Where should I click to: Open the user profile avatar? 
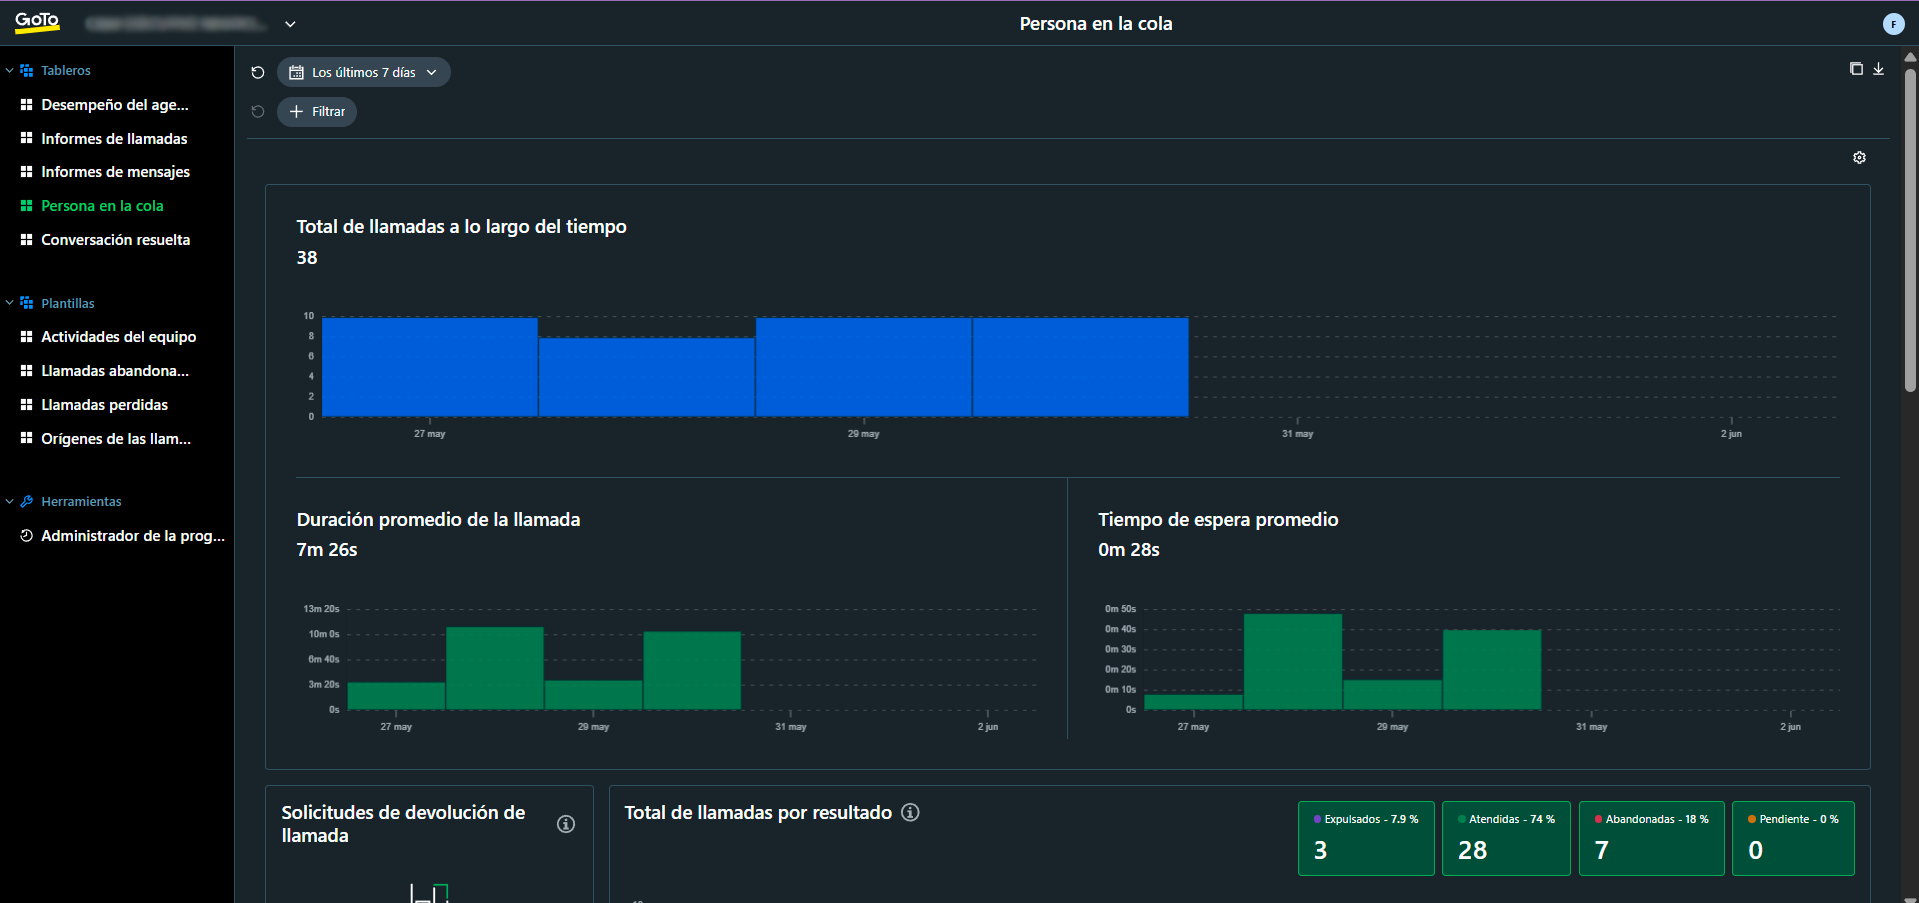1893,24
